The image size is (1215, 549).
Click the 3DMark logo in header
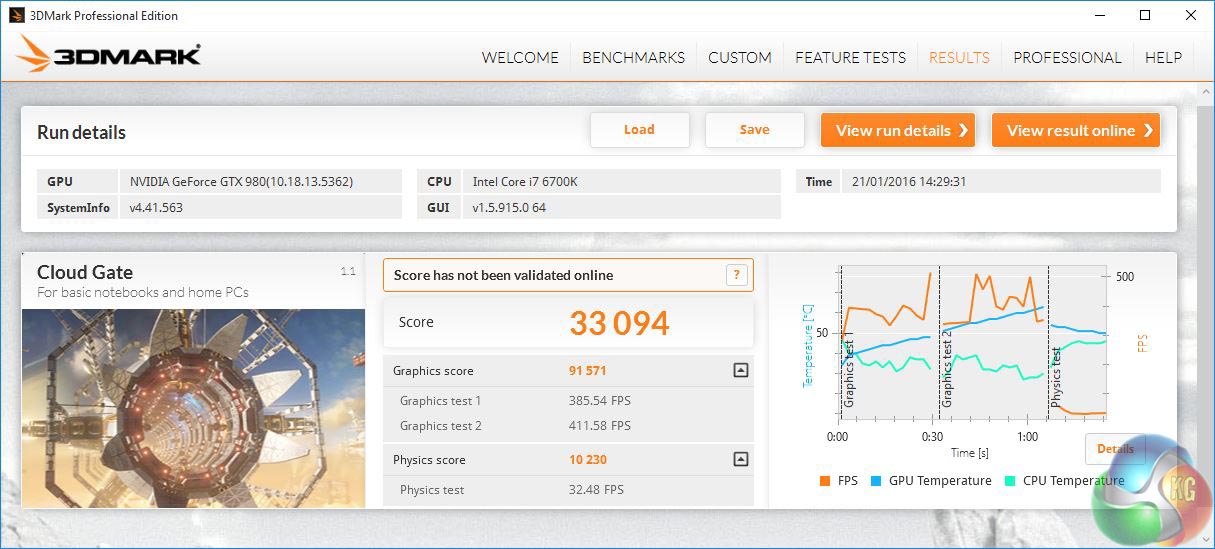pos(109,54)
